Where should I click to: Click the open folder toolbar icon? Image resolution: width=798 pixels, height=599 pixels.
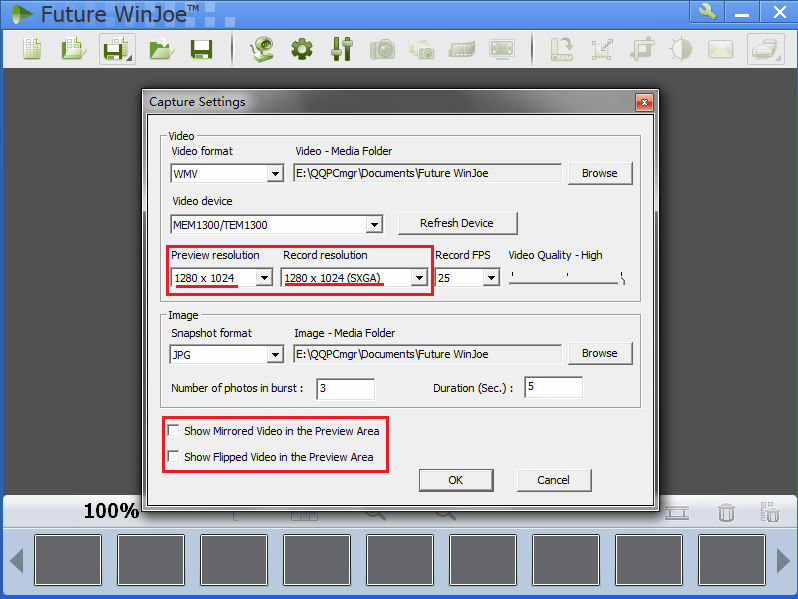(x=161, y=49)
